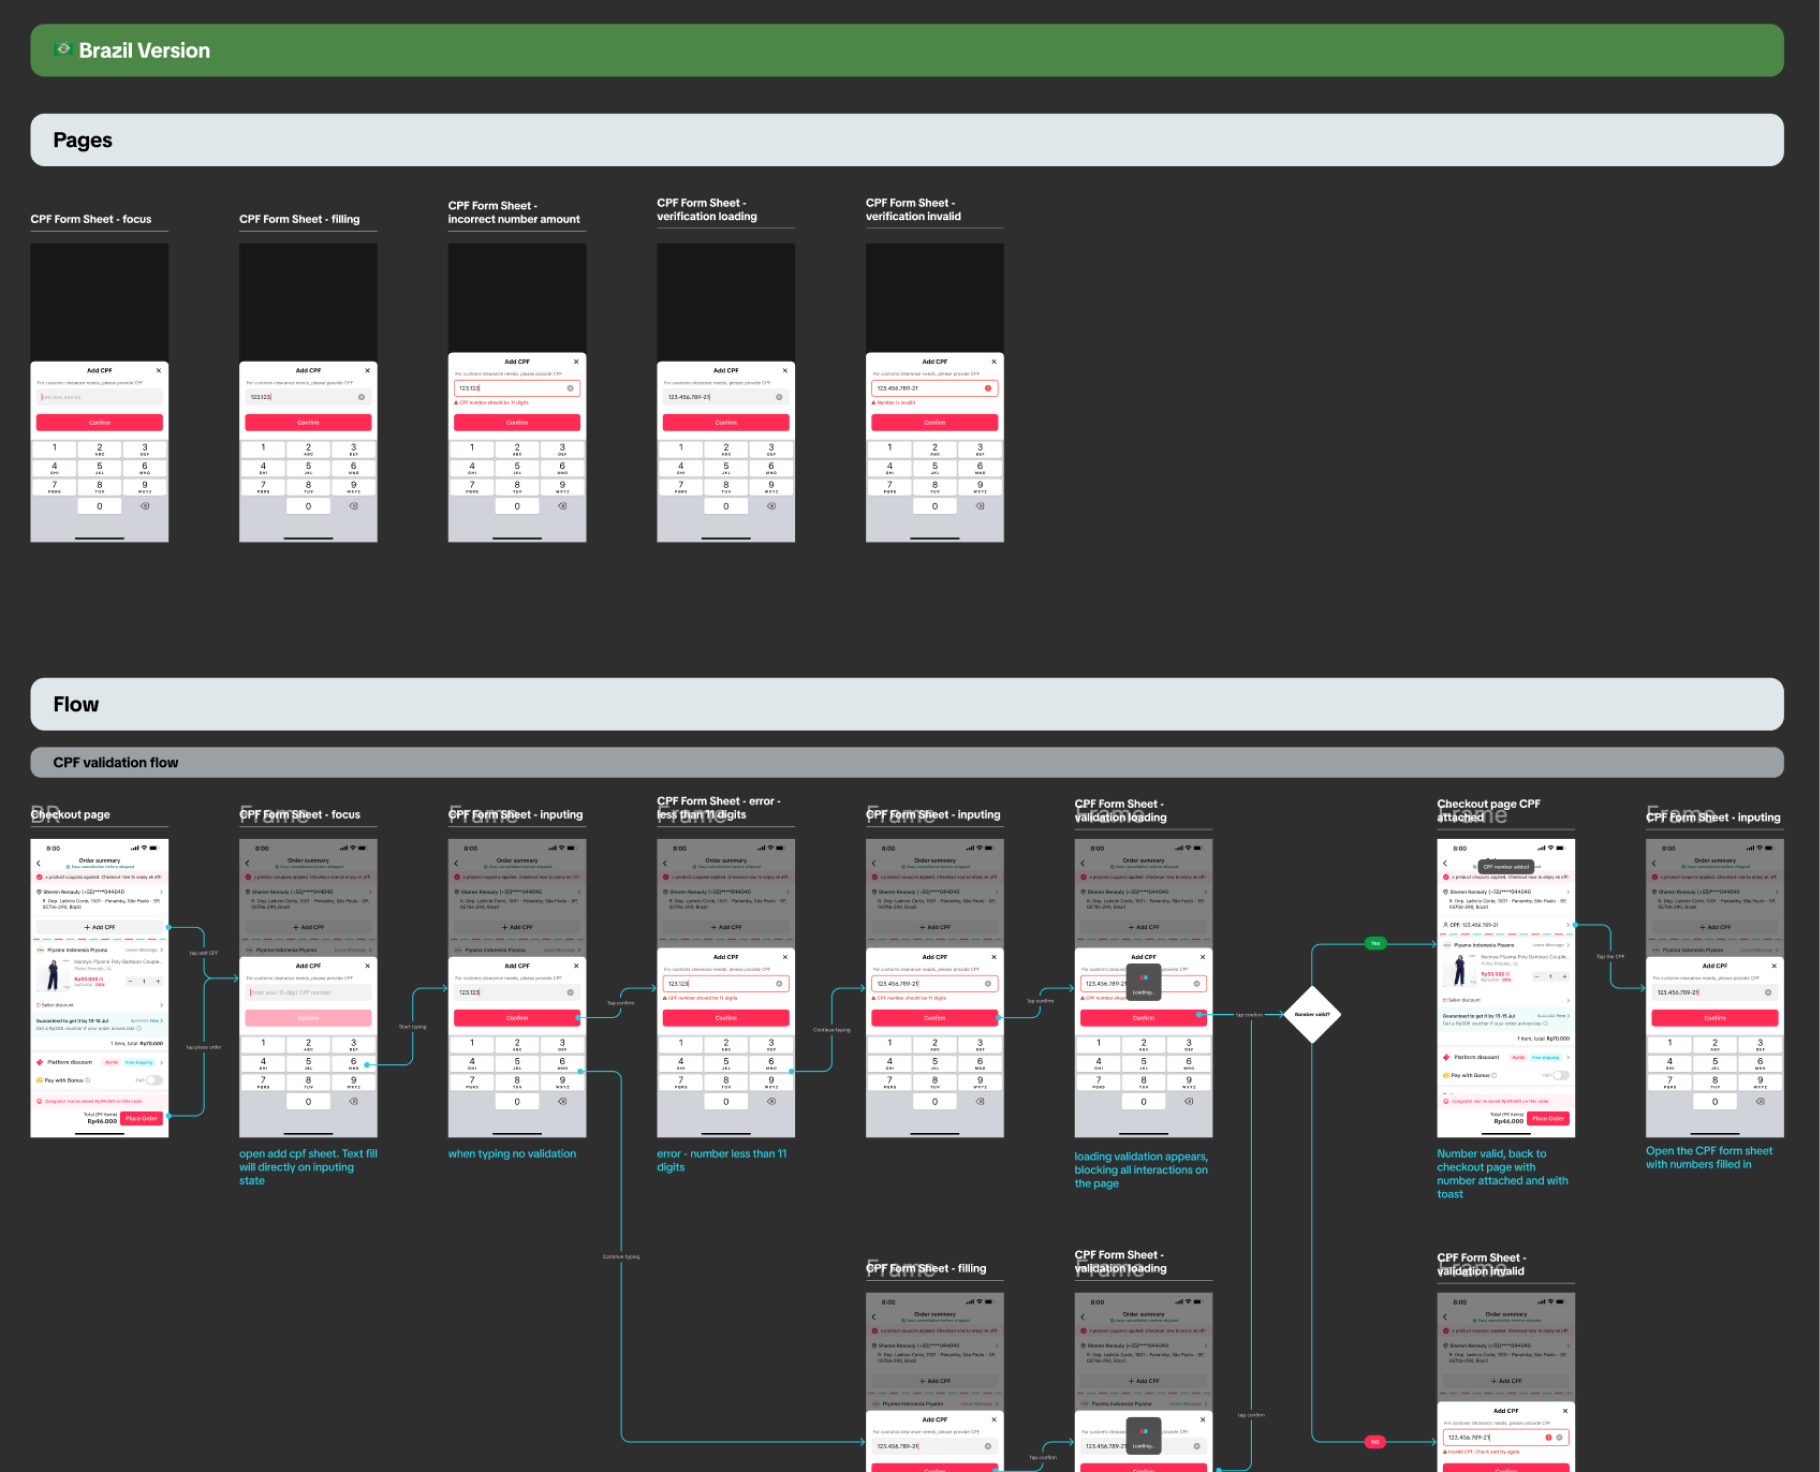
Task: Select the 'when typing no validation' annotation
Action: coord(512,1154)
